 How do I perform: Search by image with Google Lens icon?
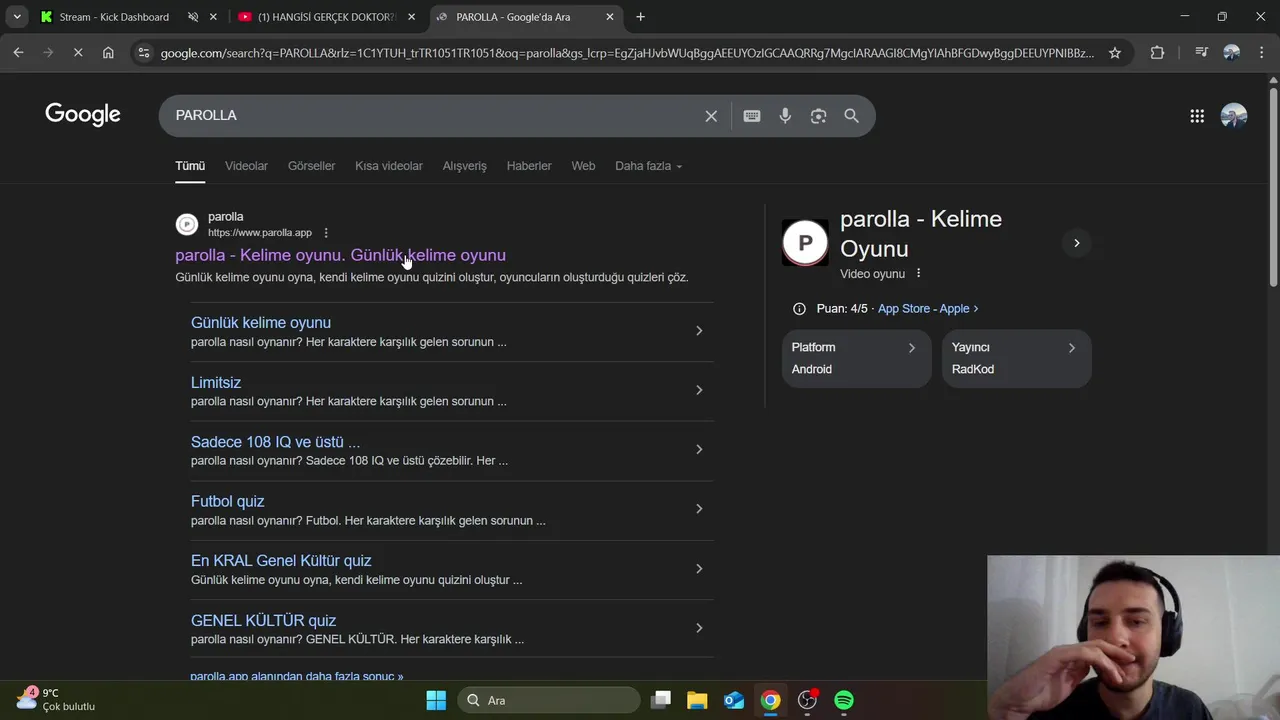click(x=818, y=116)
